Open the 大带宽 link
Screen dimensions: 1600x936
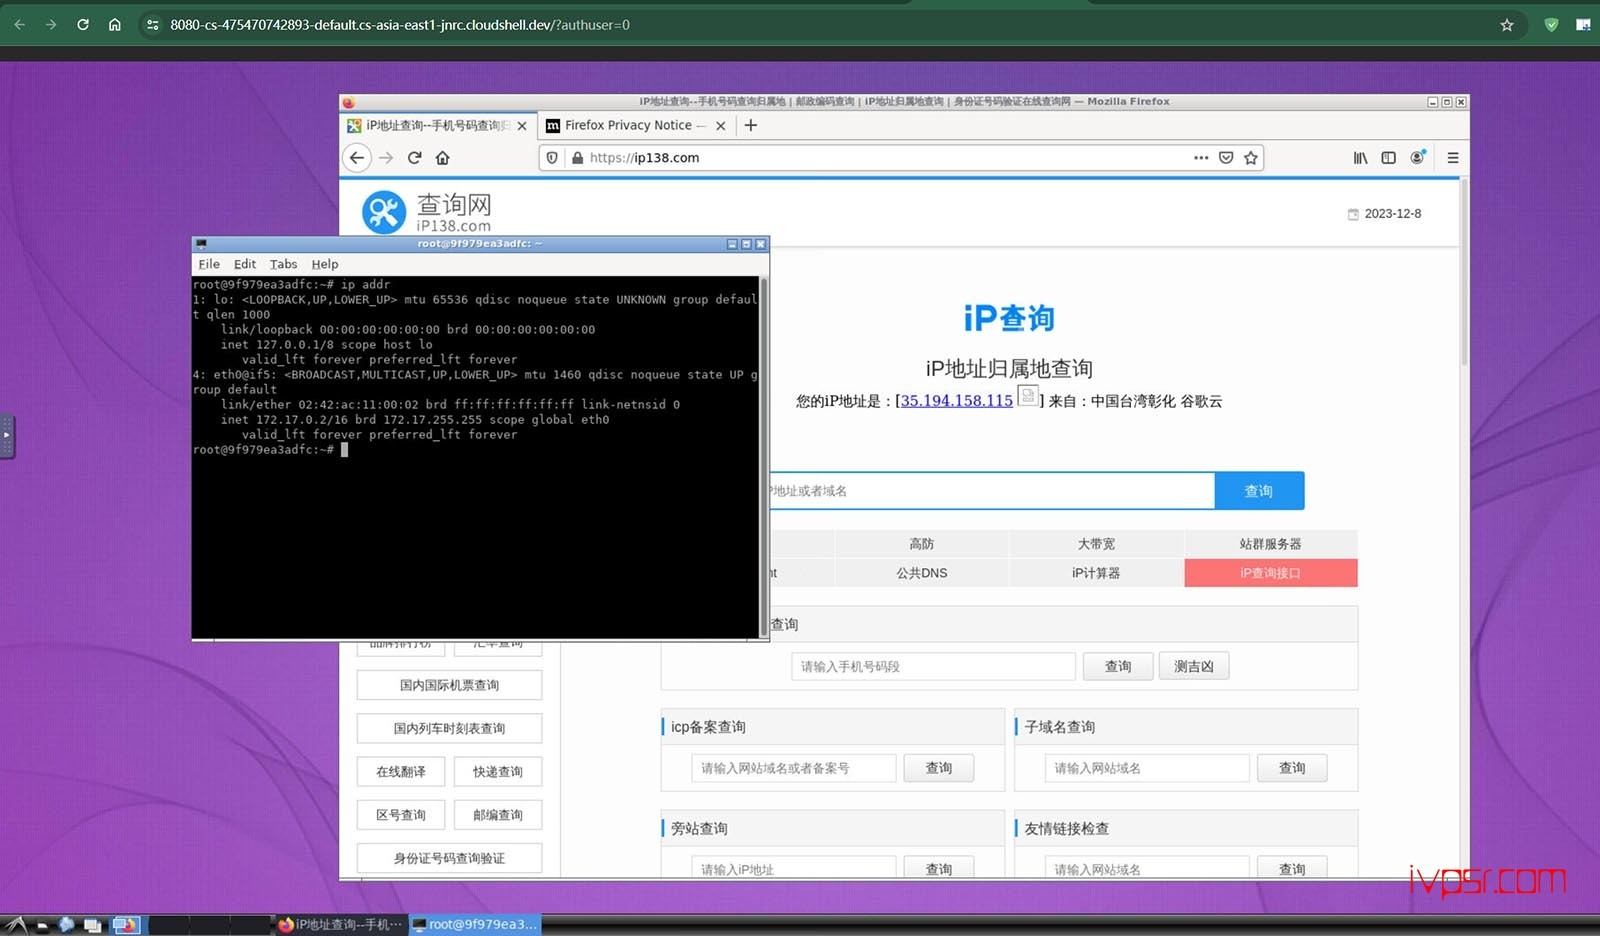tap(1096, 544)
